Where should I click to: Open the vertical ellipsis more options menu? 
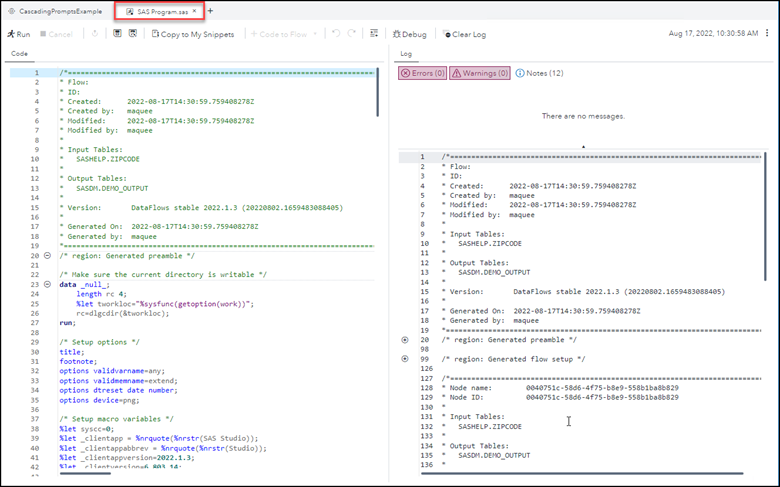[769, 34]
